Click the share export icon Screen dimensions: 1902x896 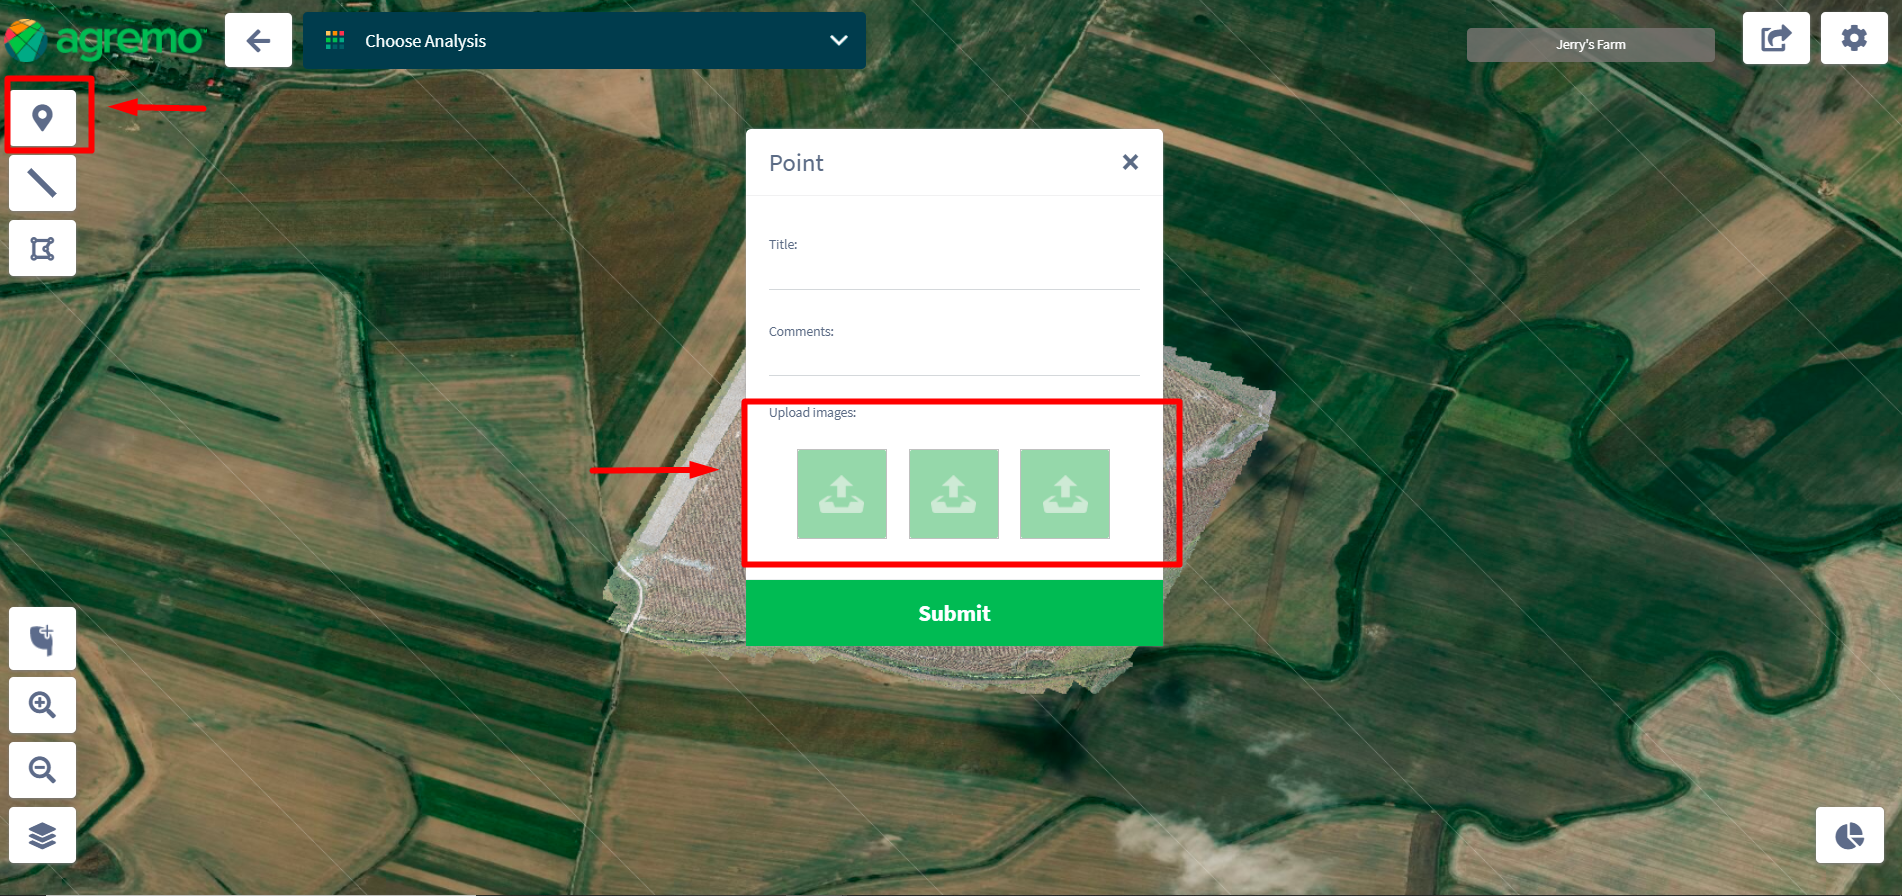click(x=1776, y=39)
